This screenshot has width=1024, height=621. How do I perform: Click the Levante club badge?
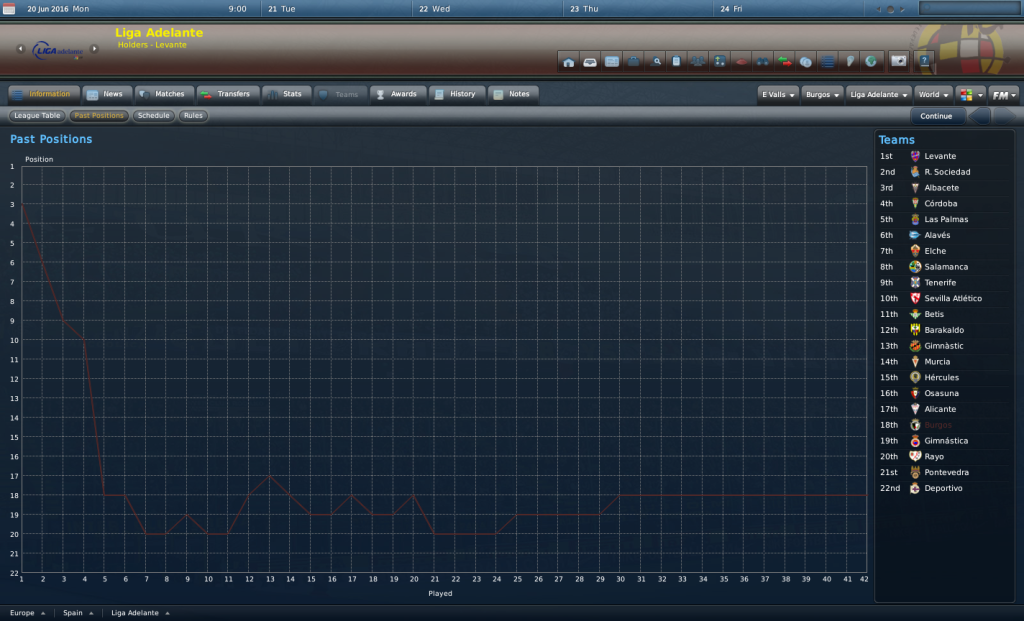[x=915, y=156]
